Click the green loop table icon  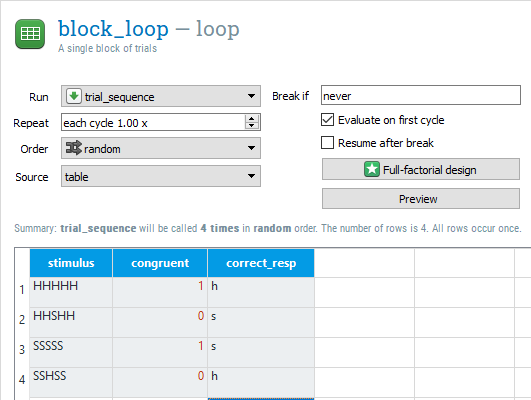[30, 34]
